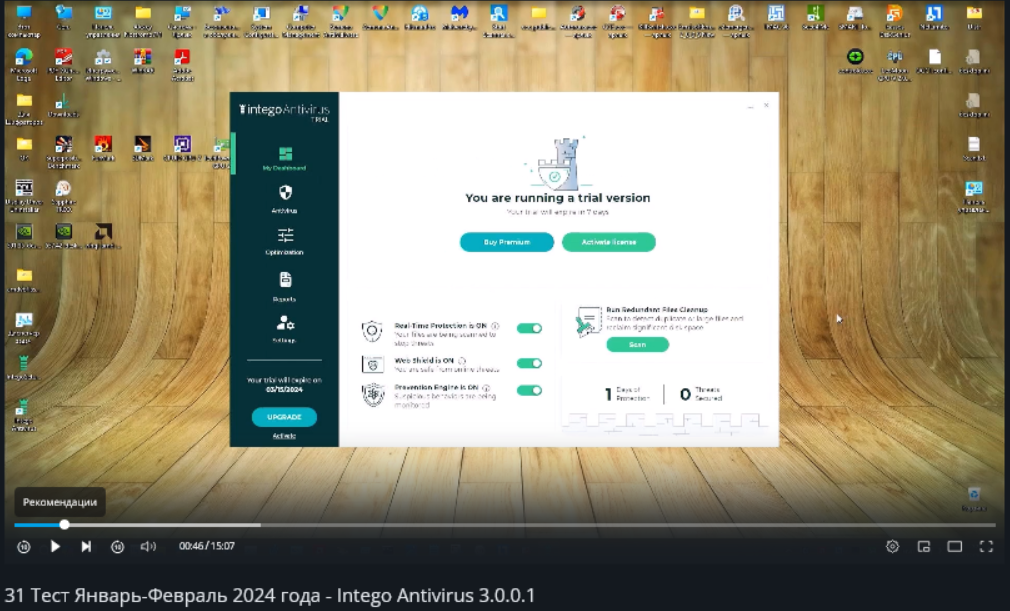Switch the player to theater mode
The width and height of the screenshot is (1010, 611).
pyautogui.click(x=955, y=547)
